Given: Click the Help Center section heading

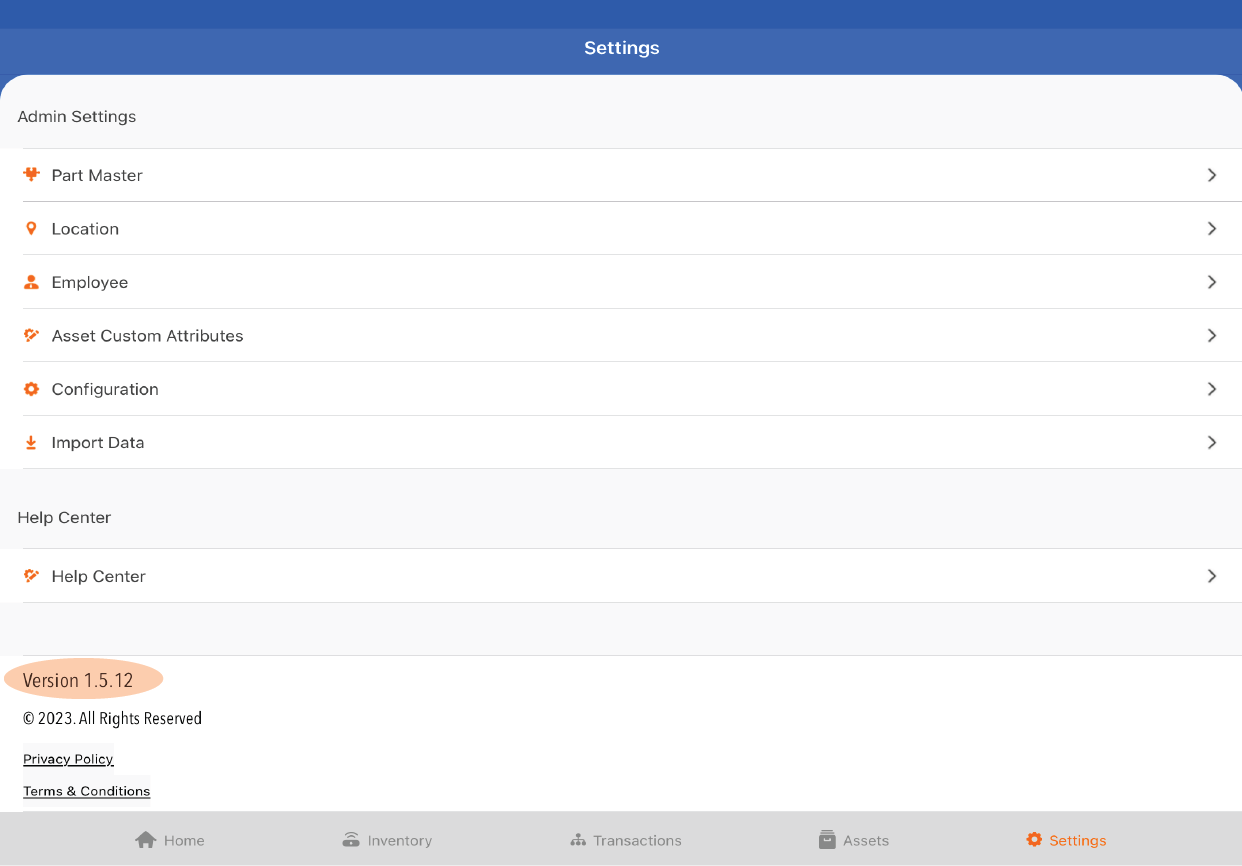Looking at the screenshot, I should (64, 518).
